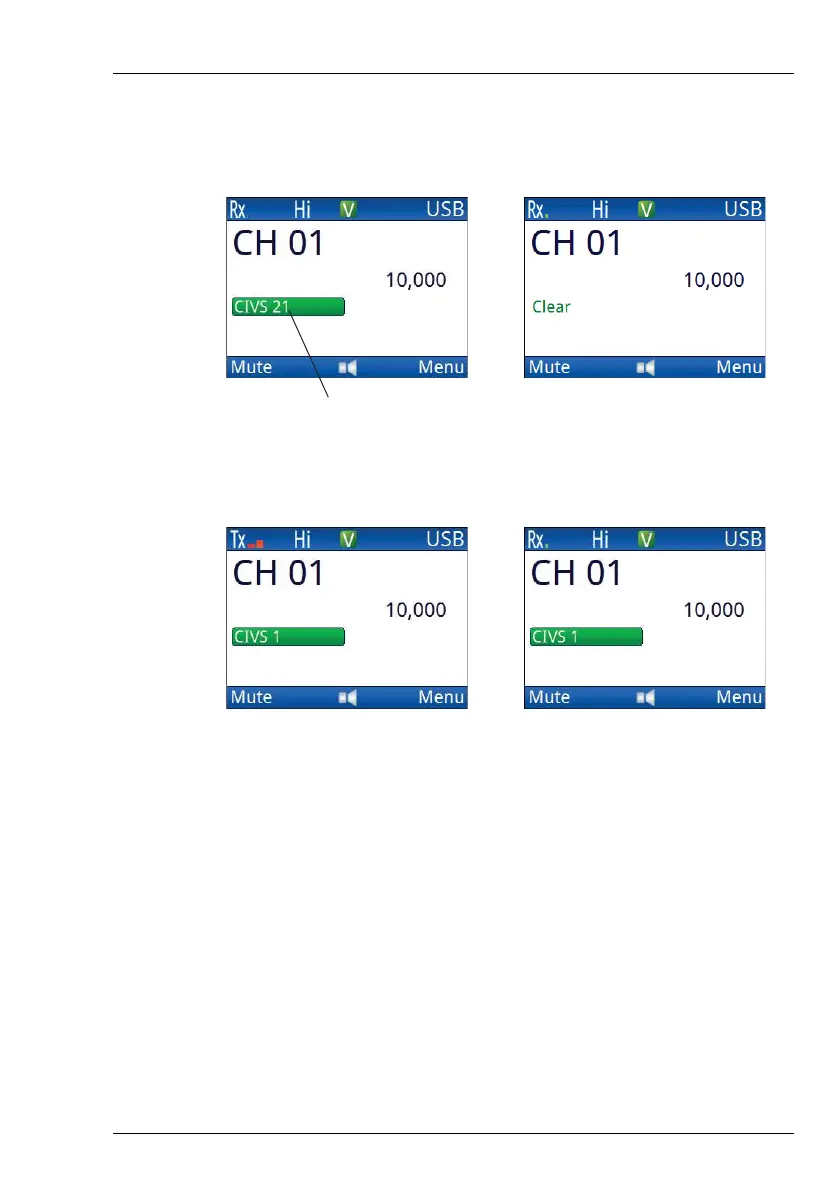This screenshot has height=1190, width=840.
Task: Click the USB mode label on the Clear screen
Action: (x=743, y=209)
